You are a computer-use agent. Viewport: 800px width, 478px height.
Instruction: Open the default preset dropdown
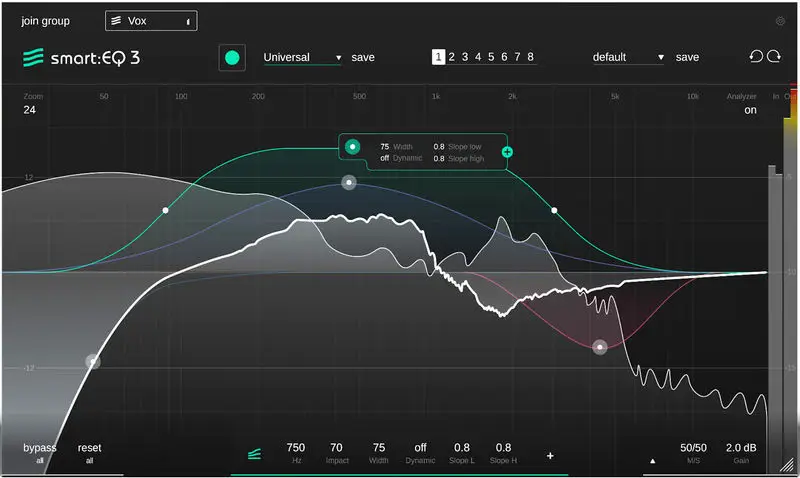point(628,57)
